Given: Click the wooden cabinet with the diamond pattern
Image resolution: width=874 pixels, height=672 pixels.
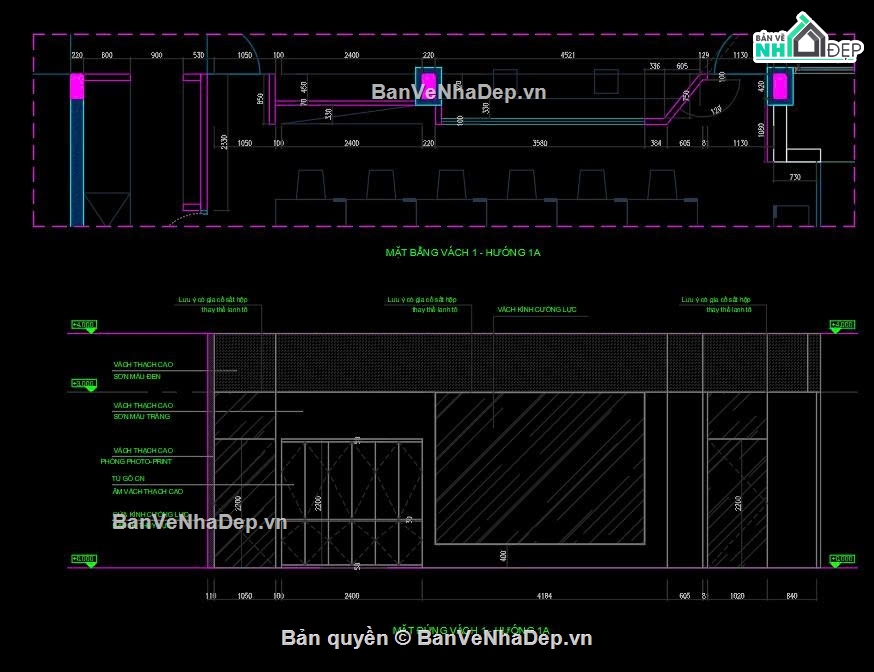Looking at the screenshot, I should tap(351, 503).
